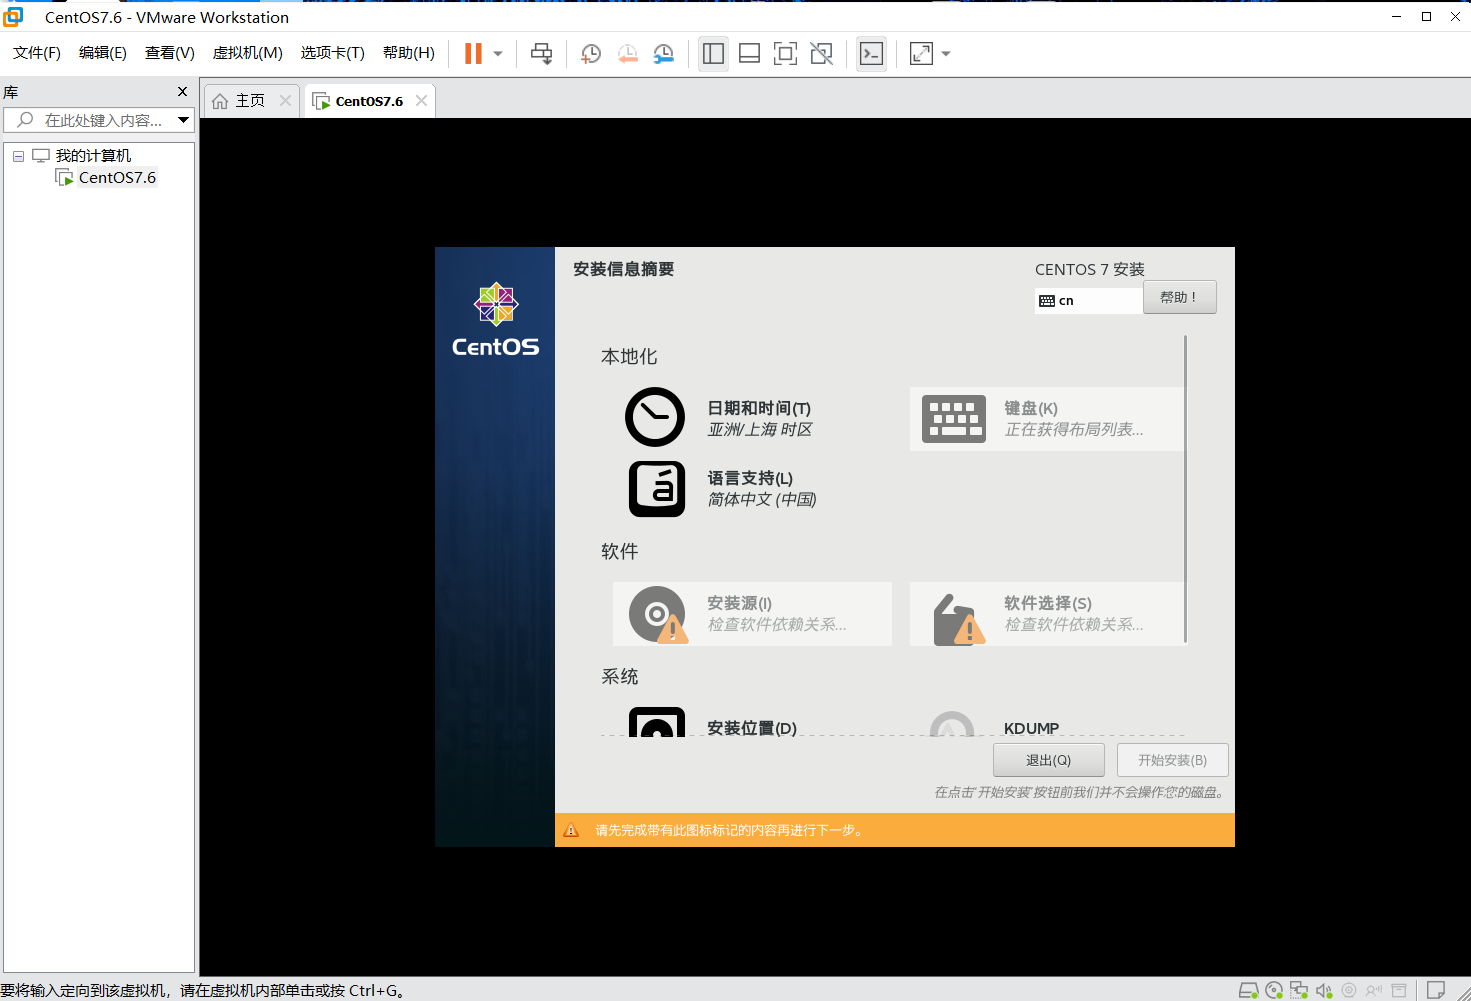Click the camera device status icon
Viewport: 1471px width, 1001px height.
point(1349,990)
